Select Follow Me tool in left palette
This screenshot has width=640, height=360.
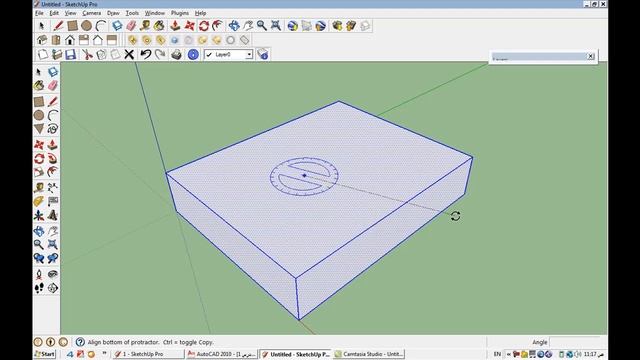point(53,159)
